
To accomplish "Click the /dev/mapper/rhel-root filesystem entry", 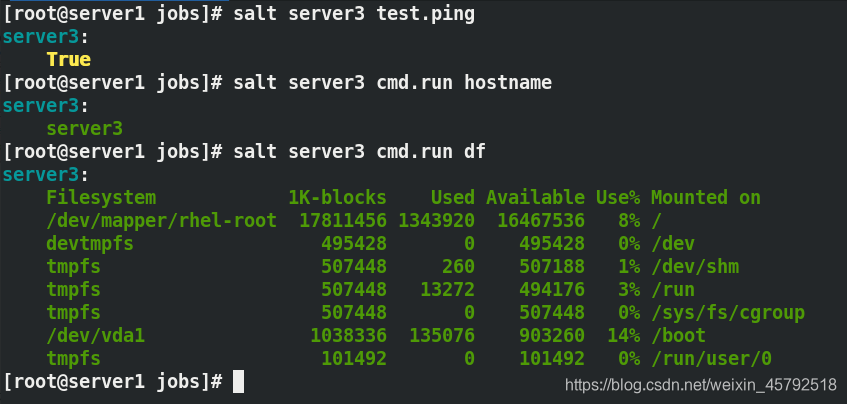I will (162, 220).
